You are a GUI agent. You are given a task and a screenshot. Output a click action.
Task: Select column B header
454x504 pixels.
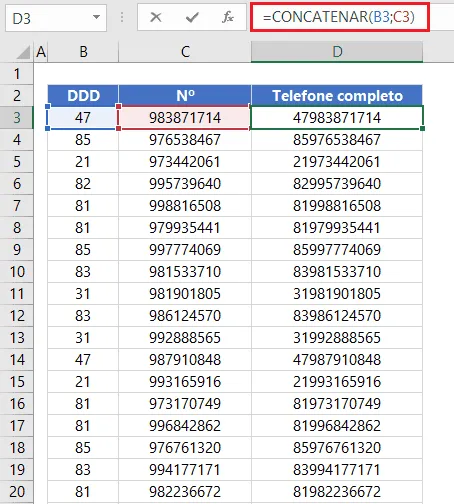tap(83, 52)
